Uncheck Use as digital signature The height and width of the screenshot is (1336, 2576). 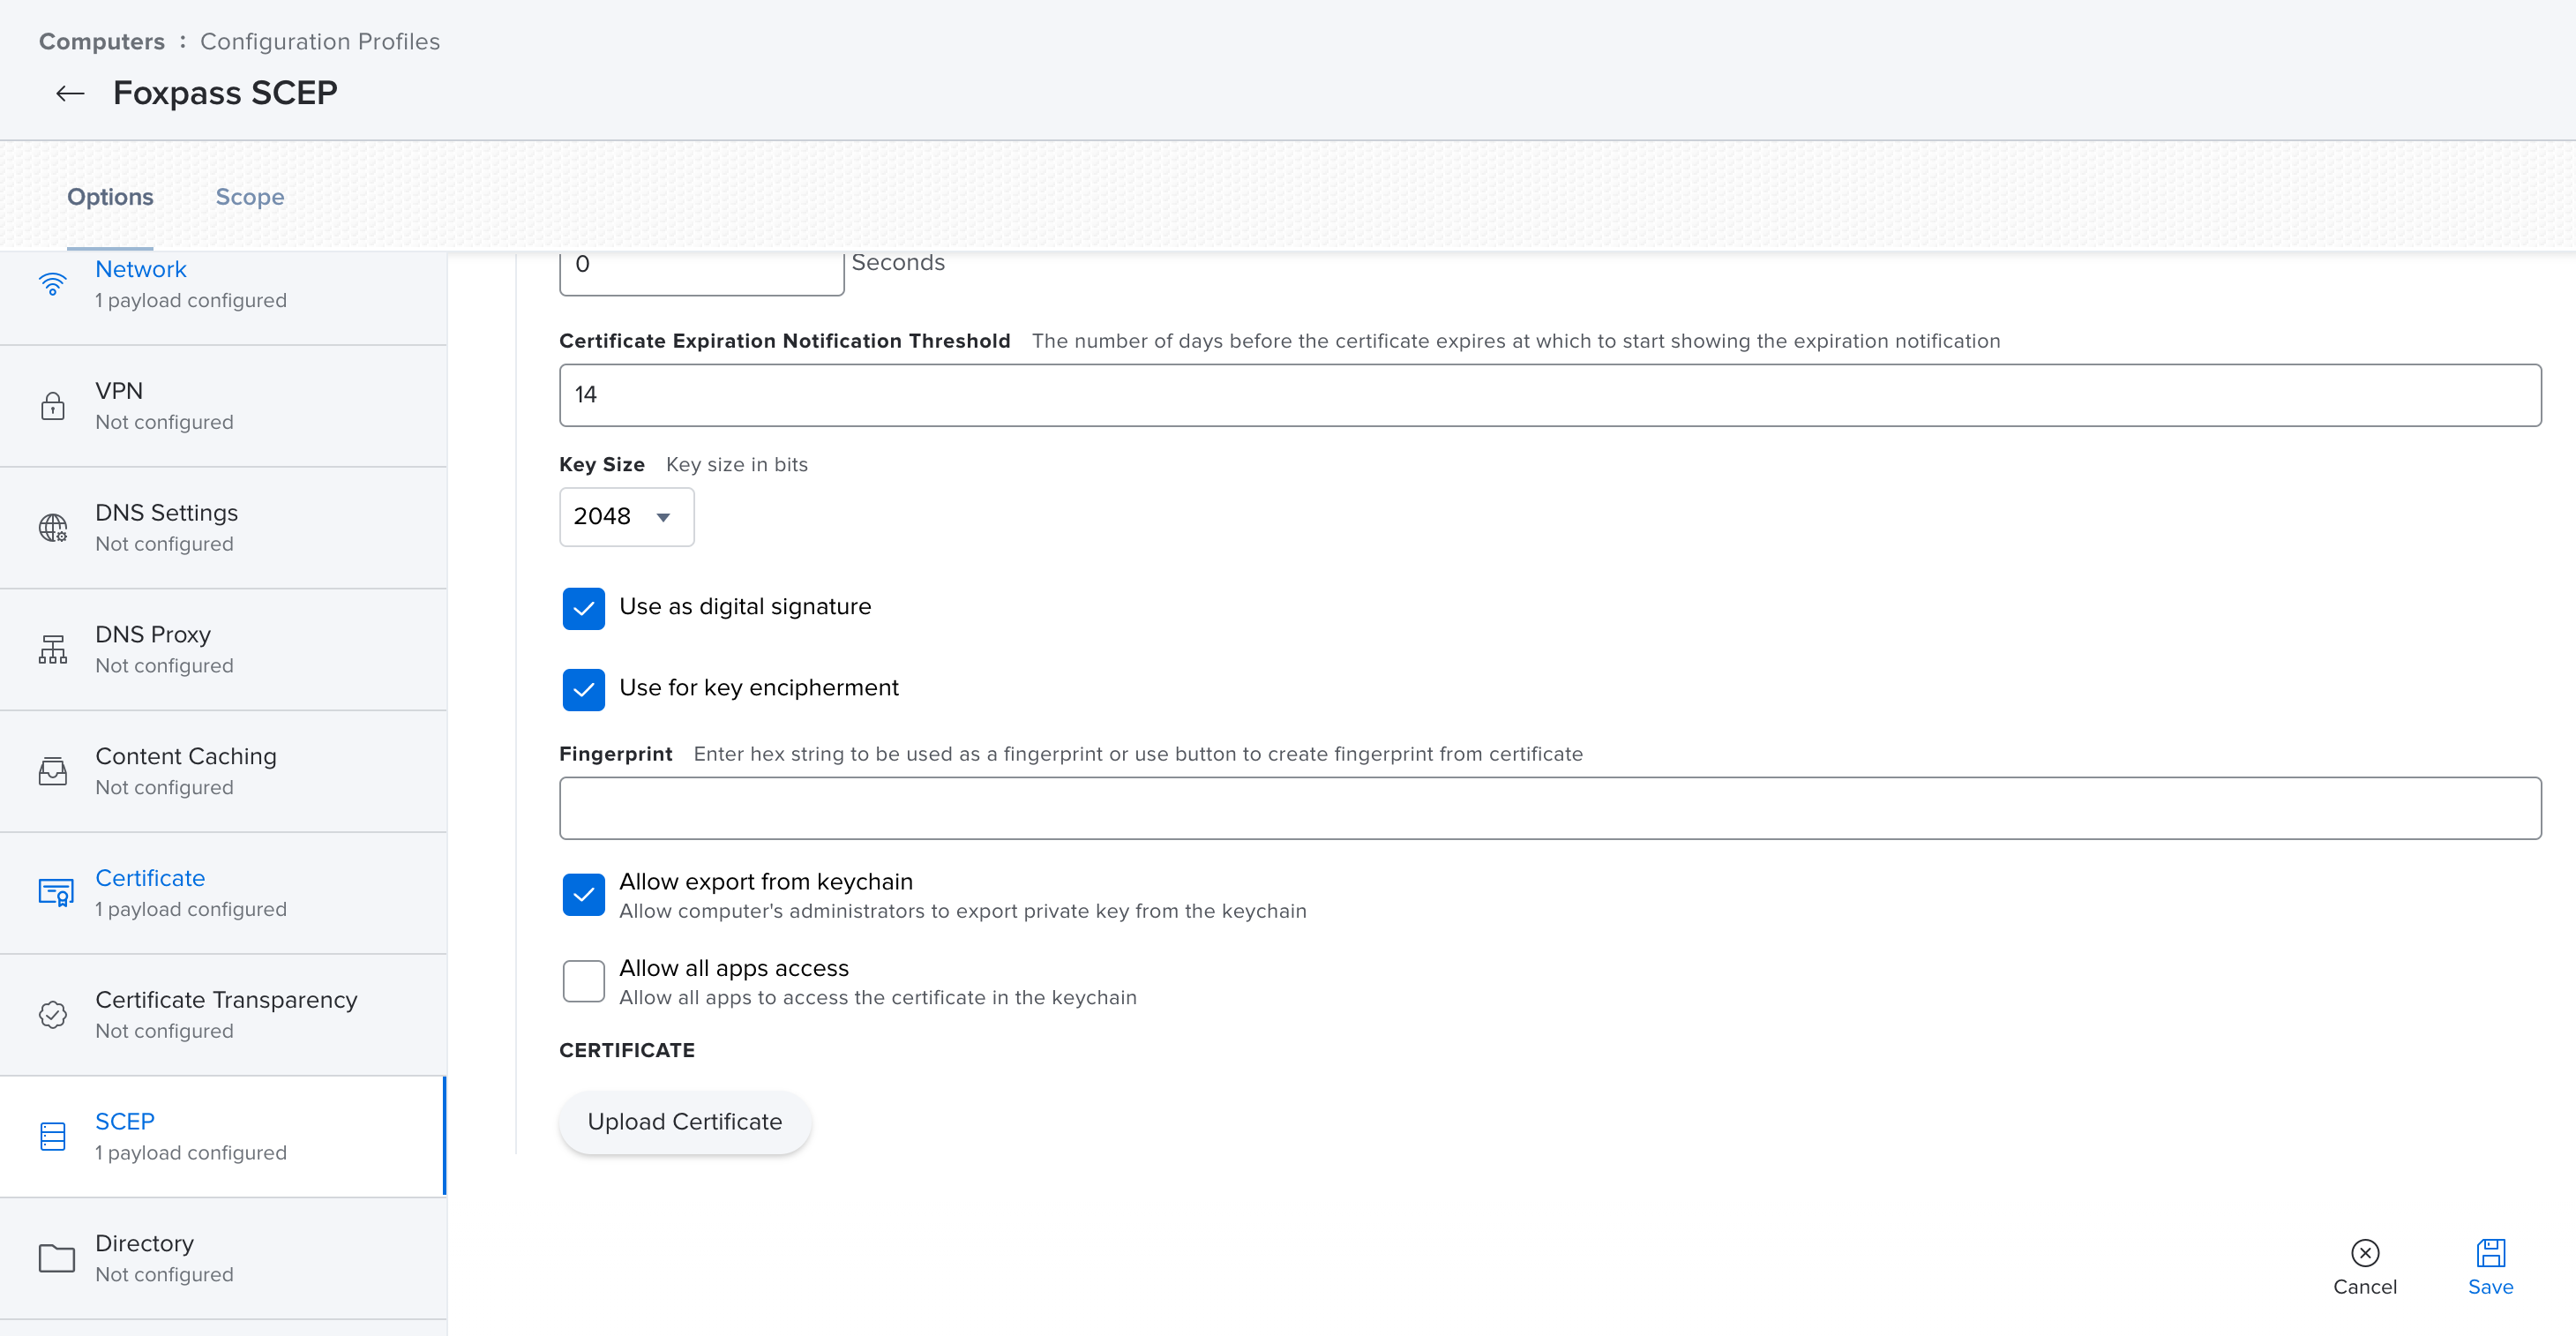[583, 608]
